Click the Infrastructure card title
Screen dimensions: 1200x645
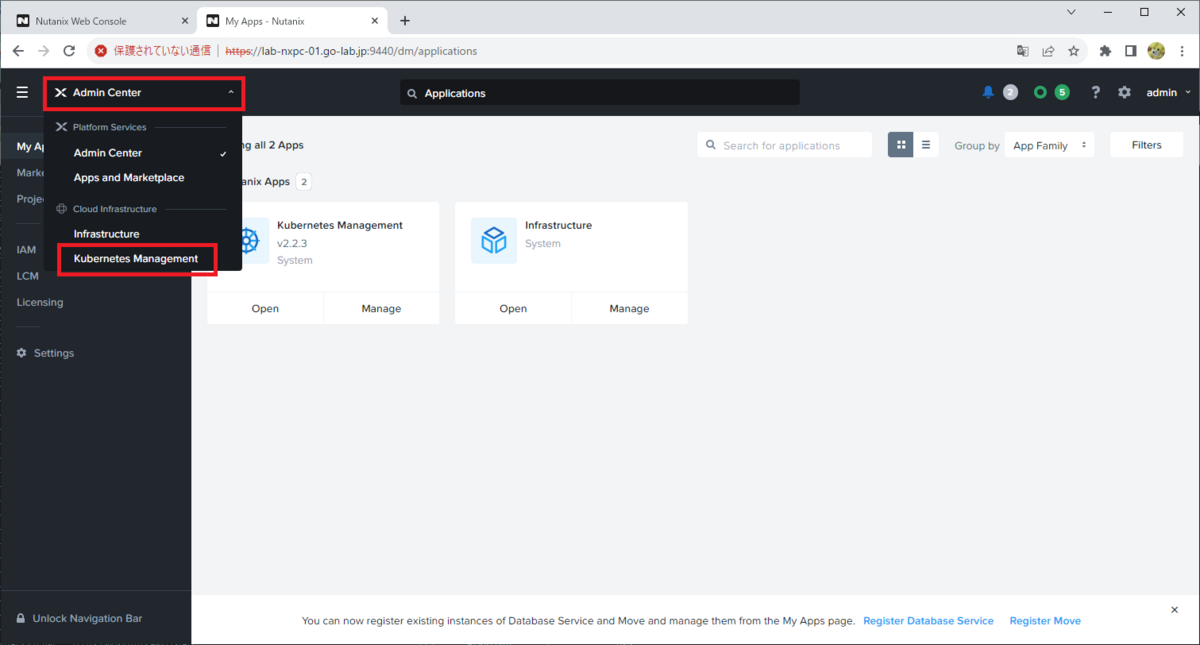(x=558, y=225)
